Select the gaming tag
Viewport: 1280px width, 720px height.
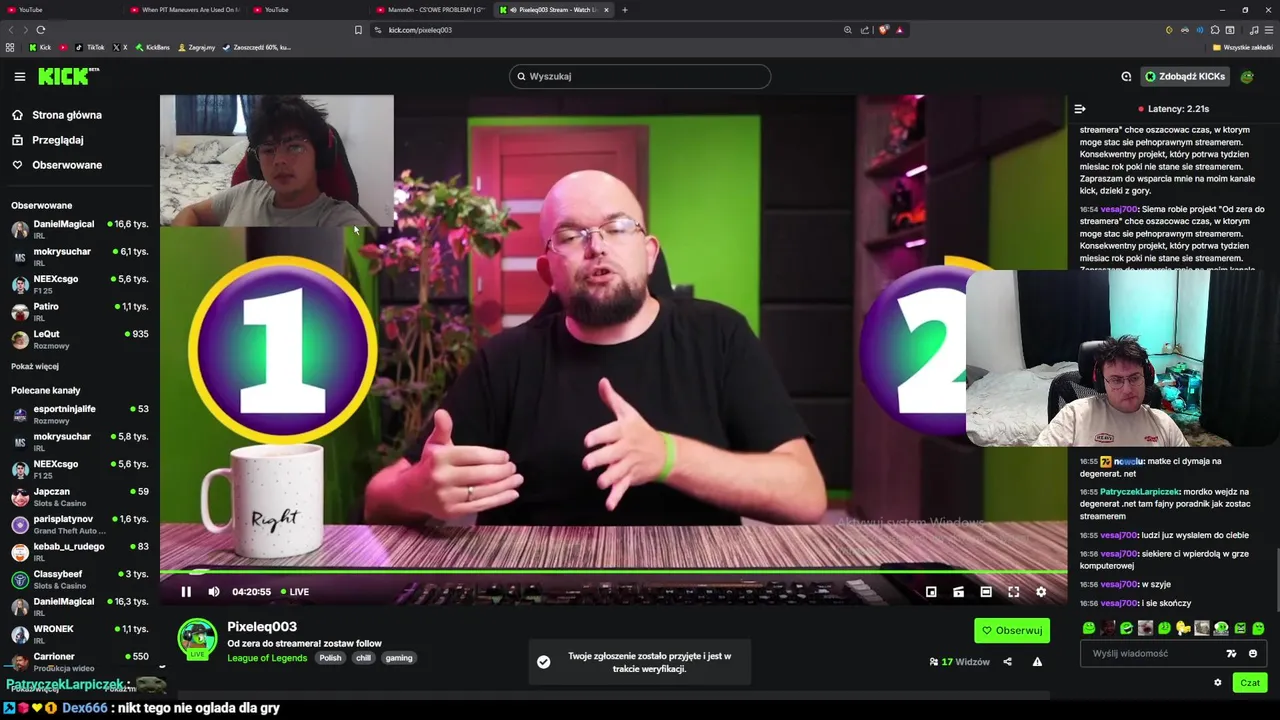(399, 658)
